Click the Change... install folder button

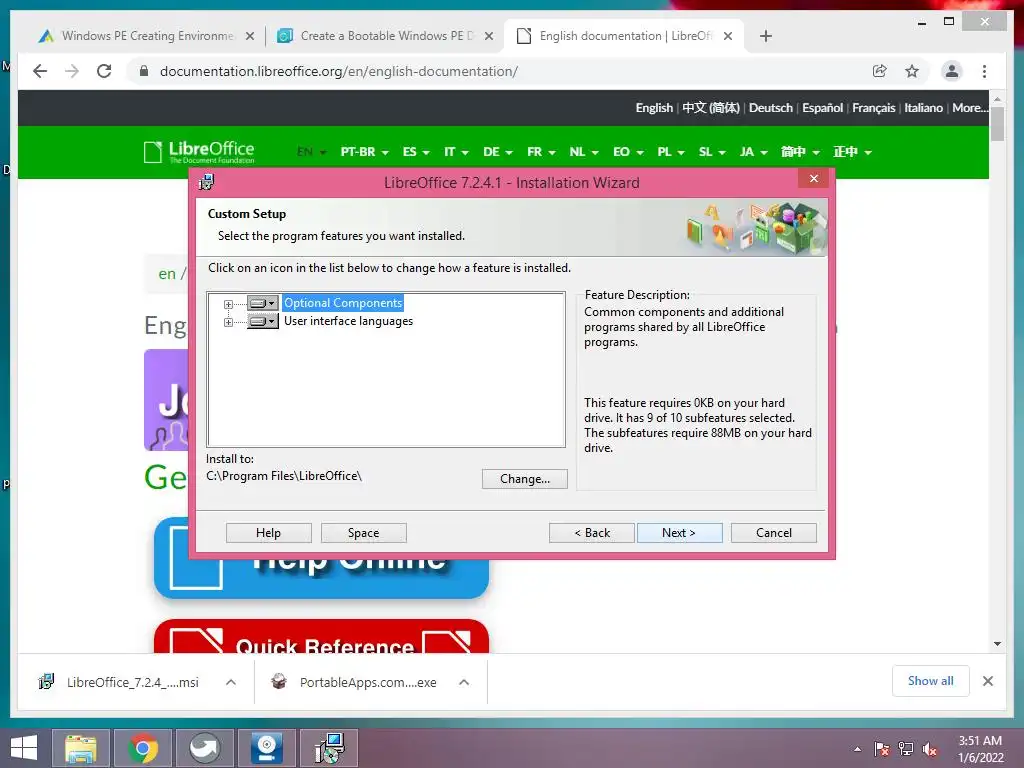(x=524, y=479)
